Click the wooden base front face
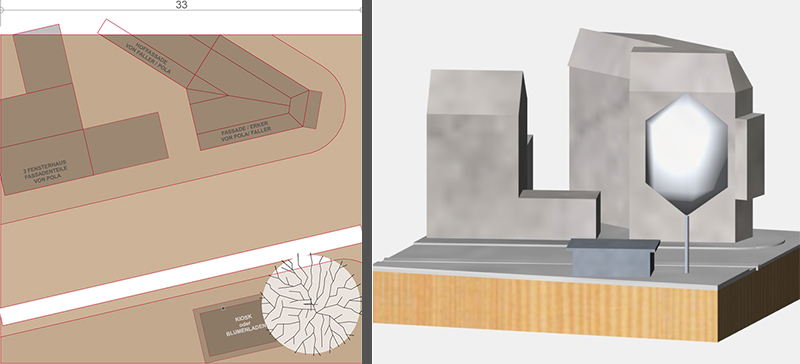 click(x=545, y=305)
